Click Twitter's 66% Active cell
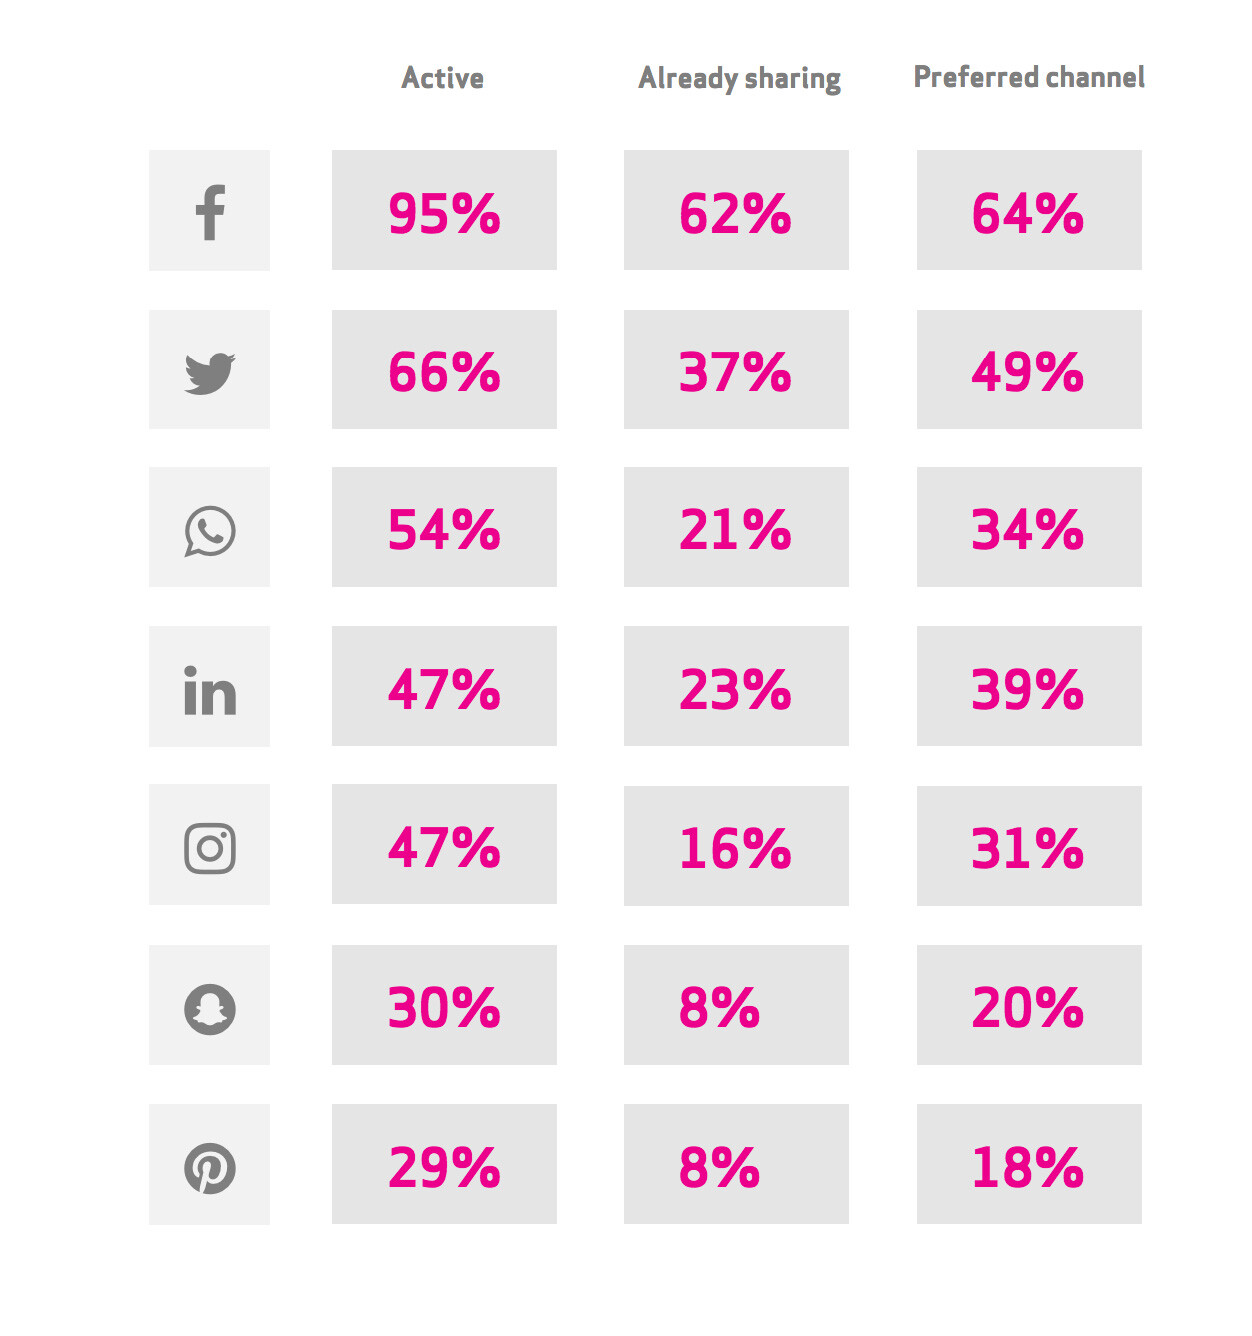The height and width of the screenshot is (1336, 1252). 444,369
